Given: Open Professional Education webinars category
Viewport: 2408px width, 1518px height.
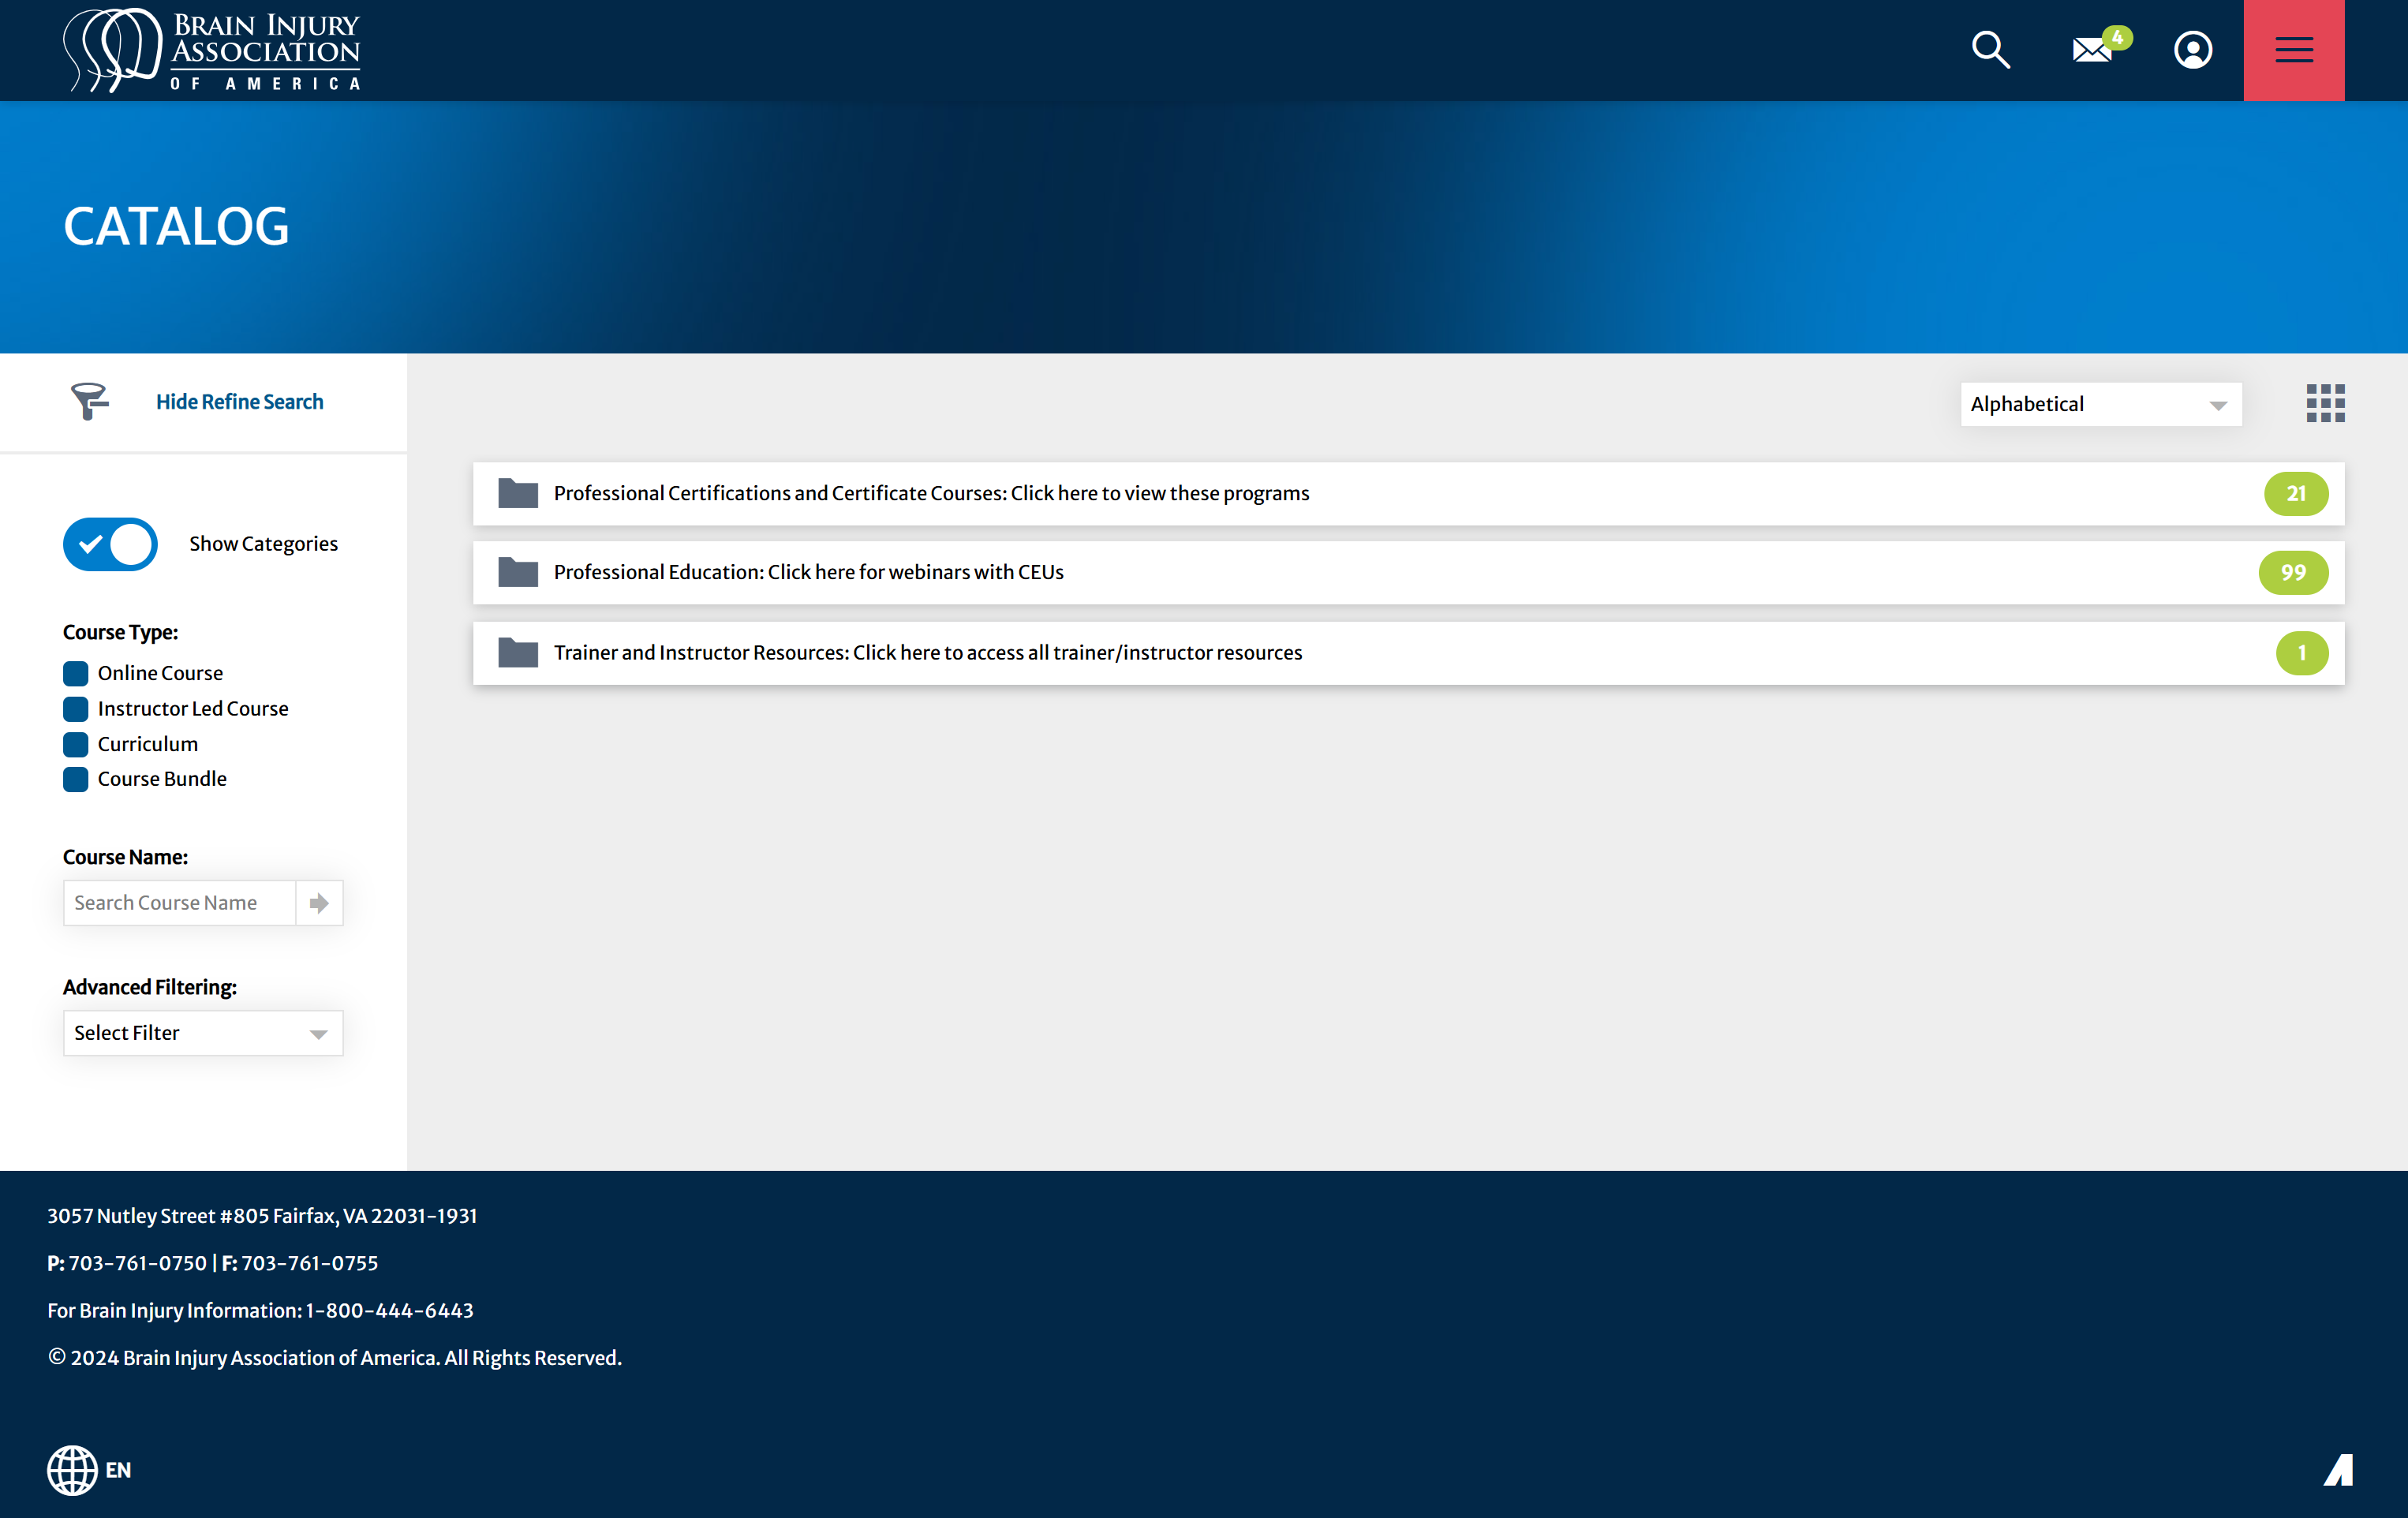Looking at the screenshot, I should [1408, 573].
